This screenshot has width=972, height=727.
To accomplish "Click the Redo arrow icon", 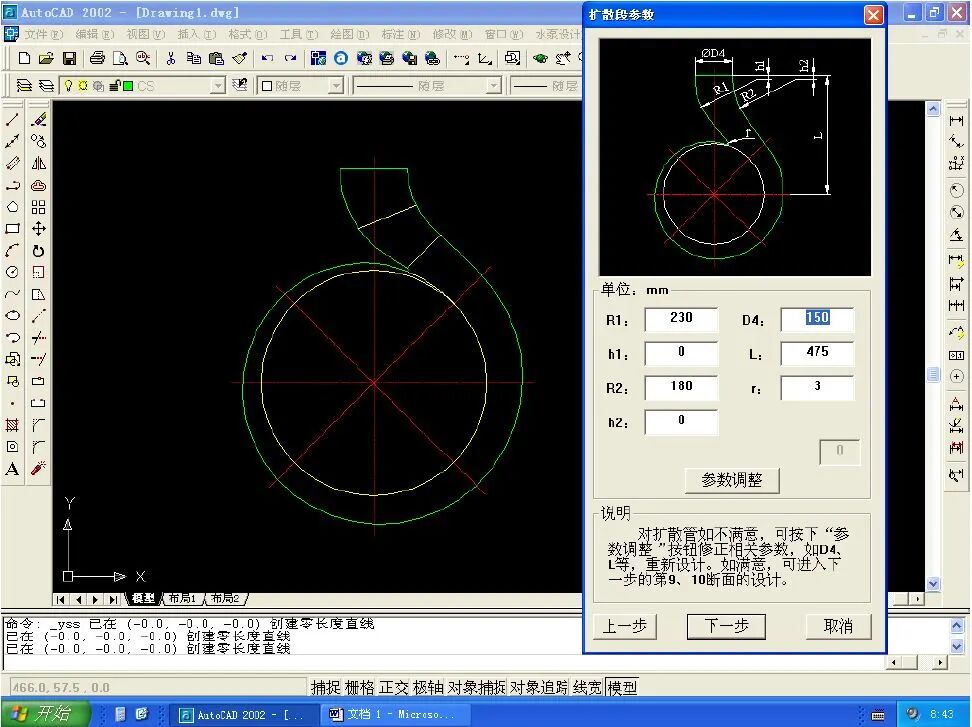I will click(x=290, y=58).
